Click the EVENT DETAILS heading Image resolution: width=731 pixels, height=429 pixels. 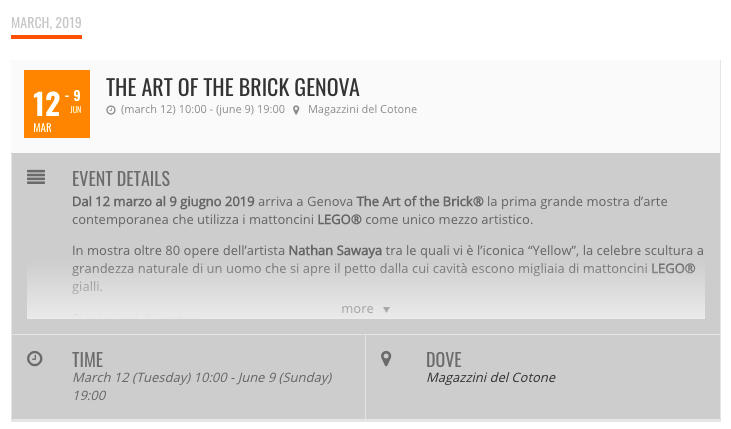[121, 179]
